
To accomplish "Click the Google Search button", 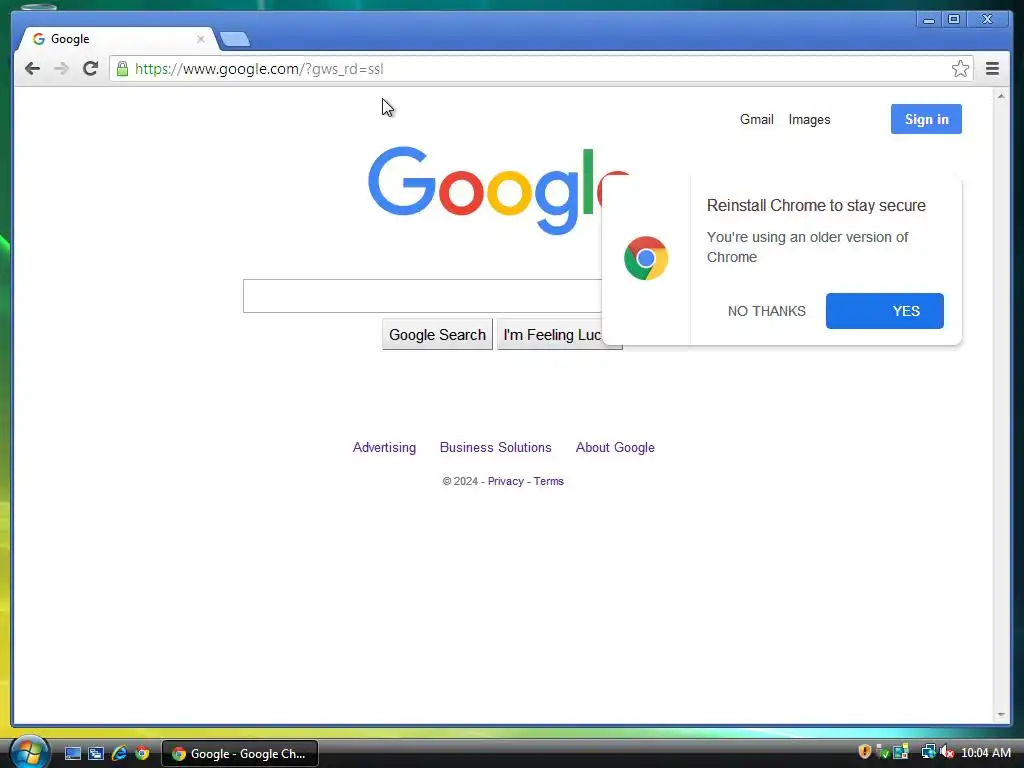I will tap(437, 334).
